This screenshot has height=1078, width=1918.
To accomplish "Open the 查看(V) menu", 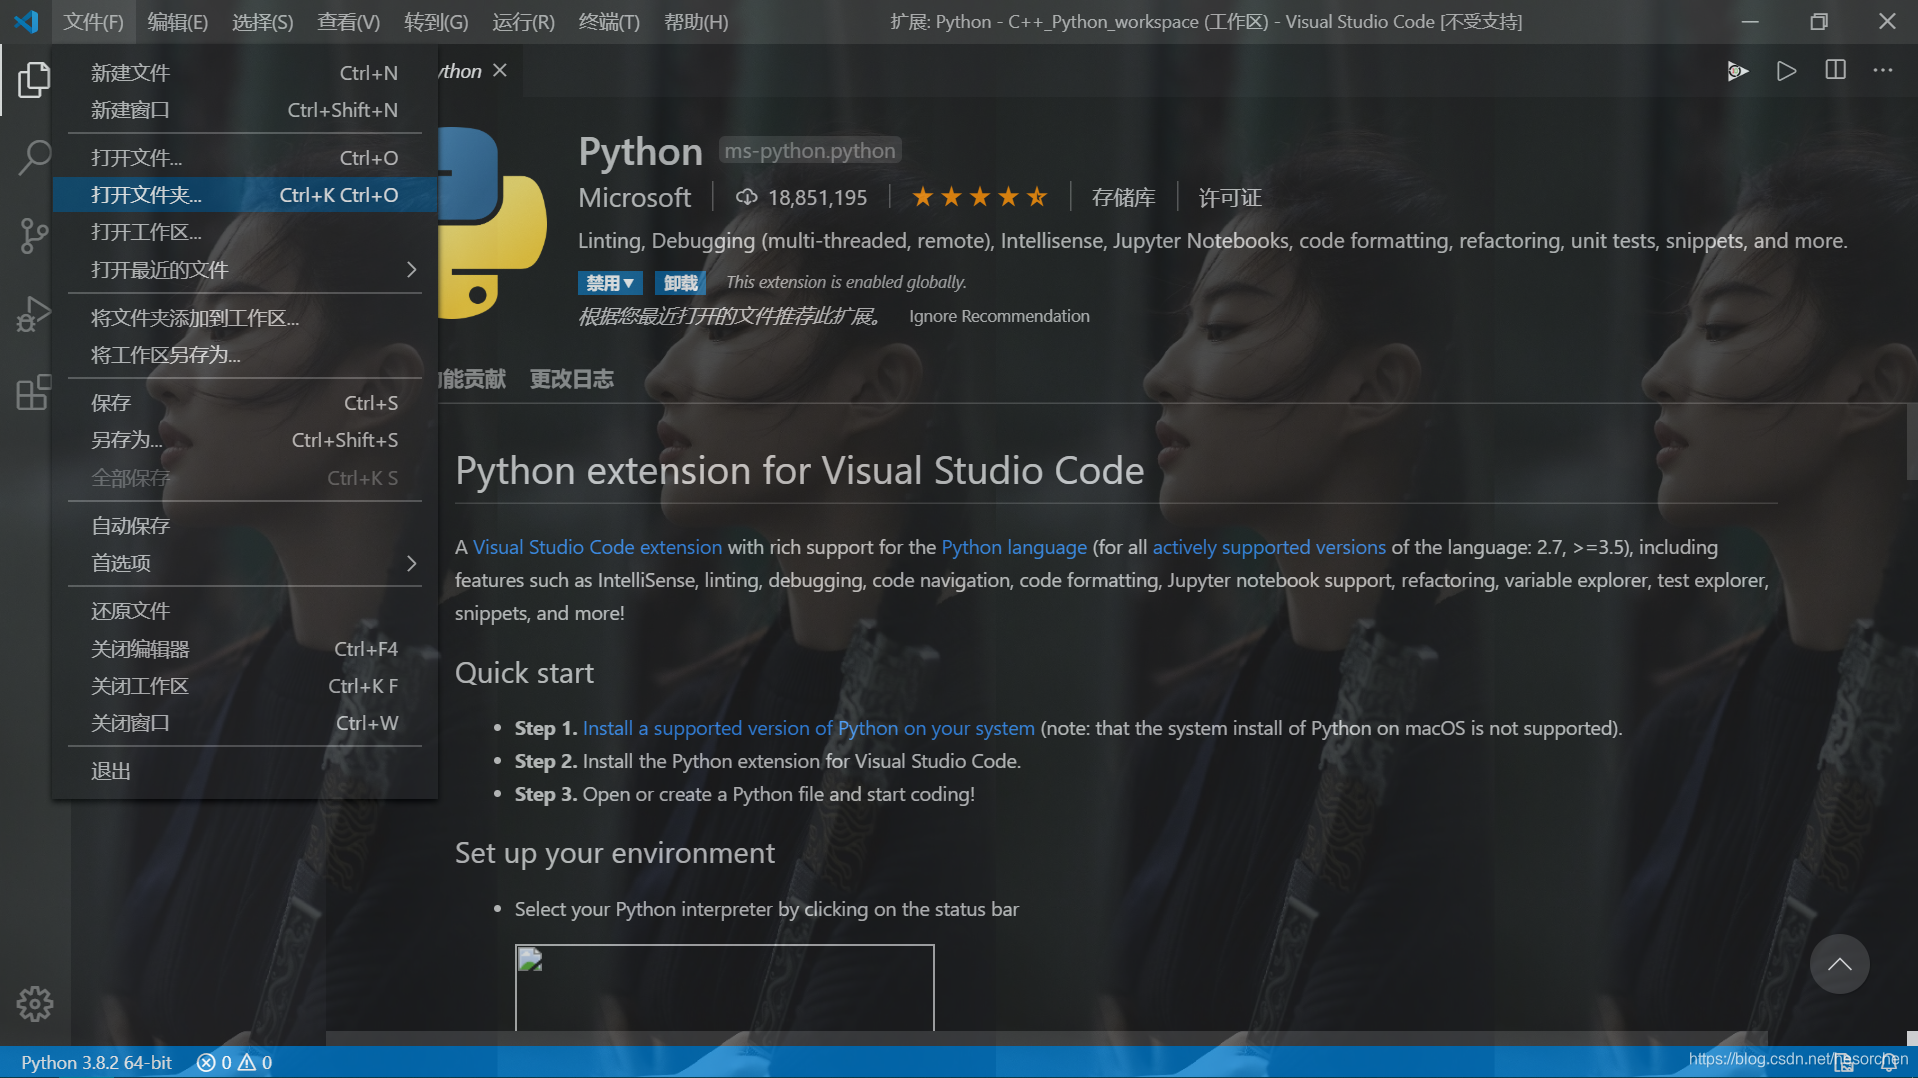I will point(348,22).
